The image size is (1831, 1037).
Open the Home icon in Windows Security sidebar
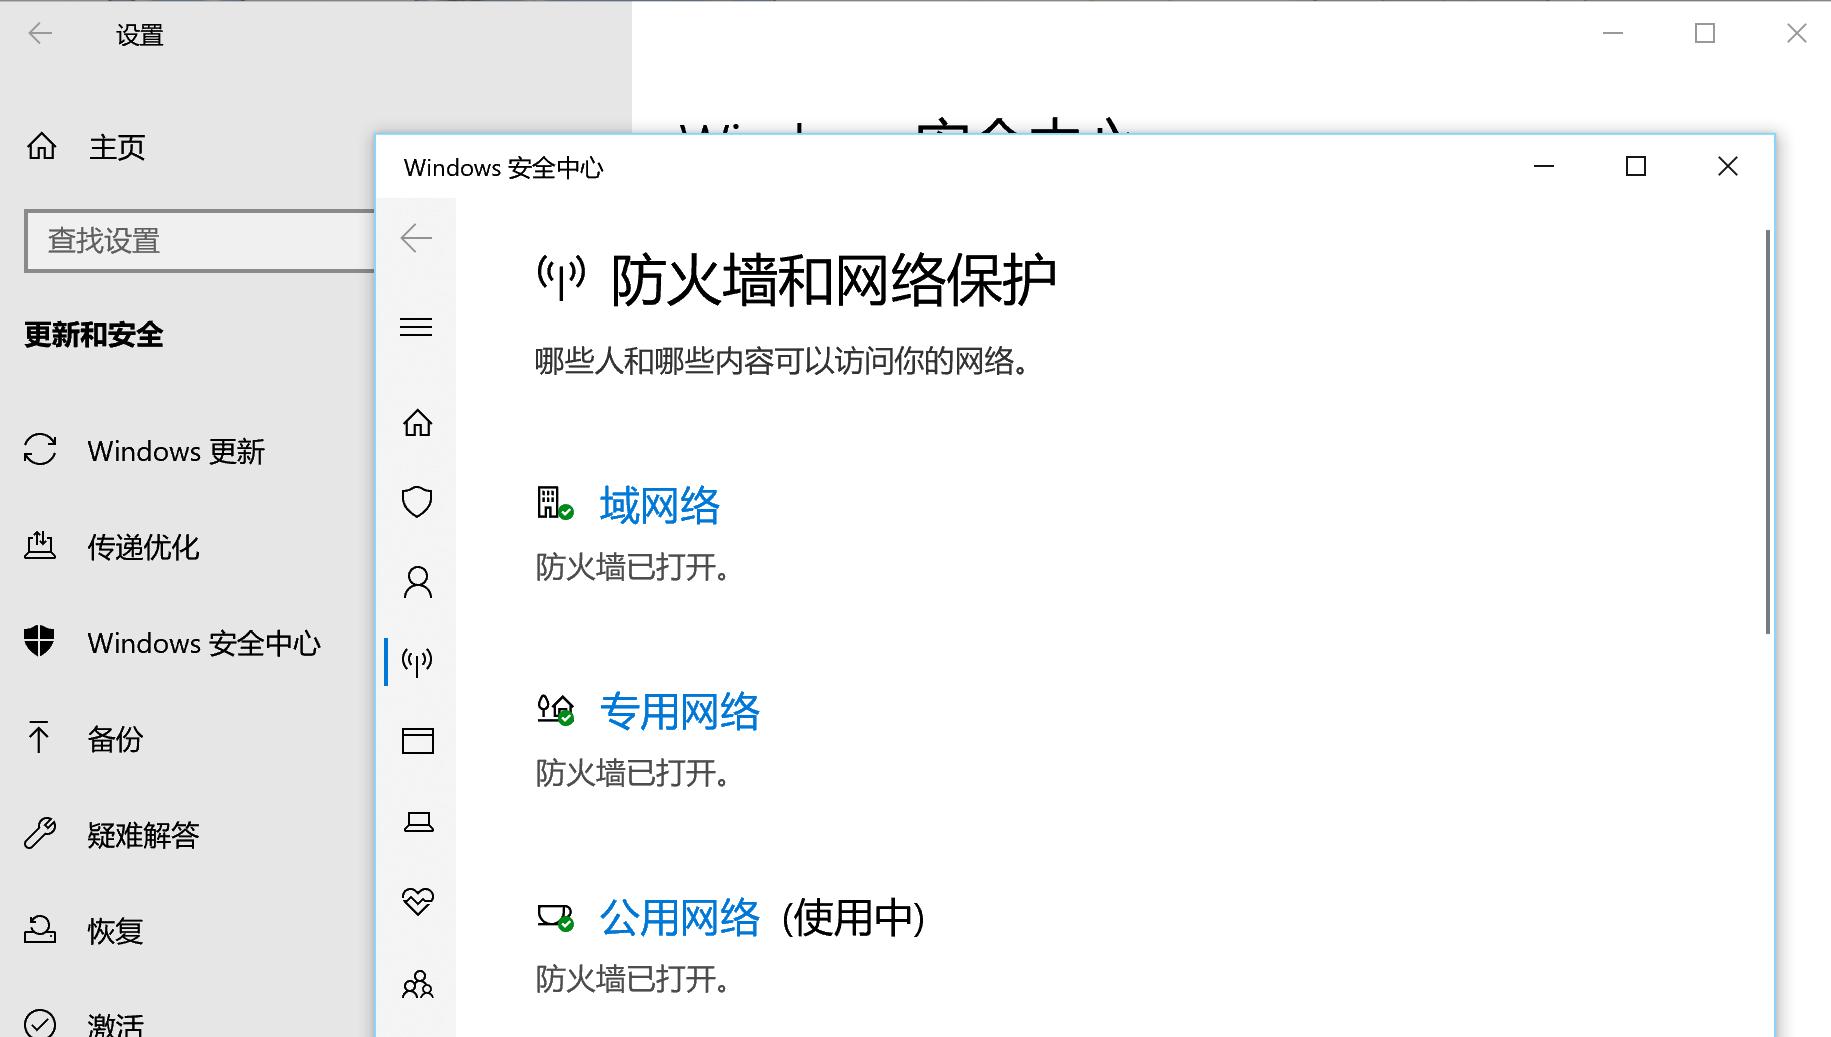pyautogui.click(x=417, y=423)
